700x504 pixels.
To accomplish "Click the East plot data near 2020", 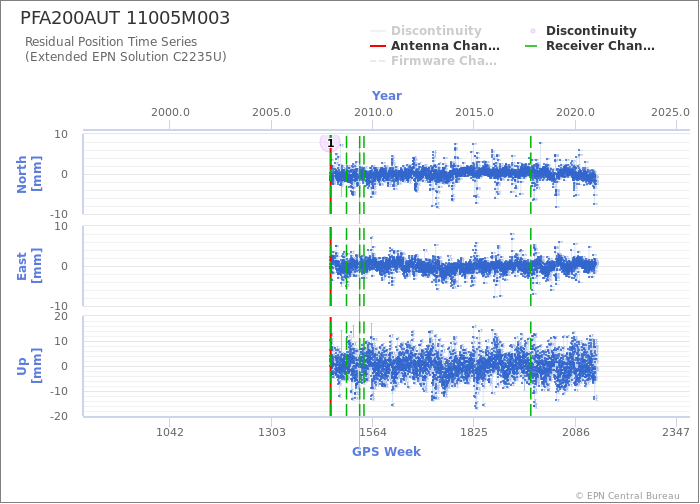I will (x=575, y=266).
